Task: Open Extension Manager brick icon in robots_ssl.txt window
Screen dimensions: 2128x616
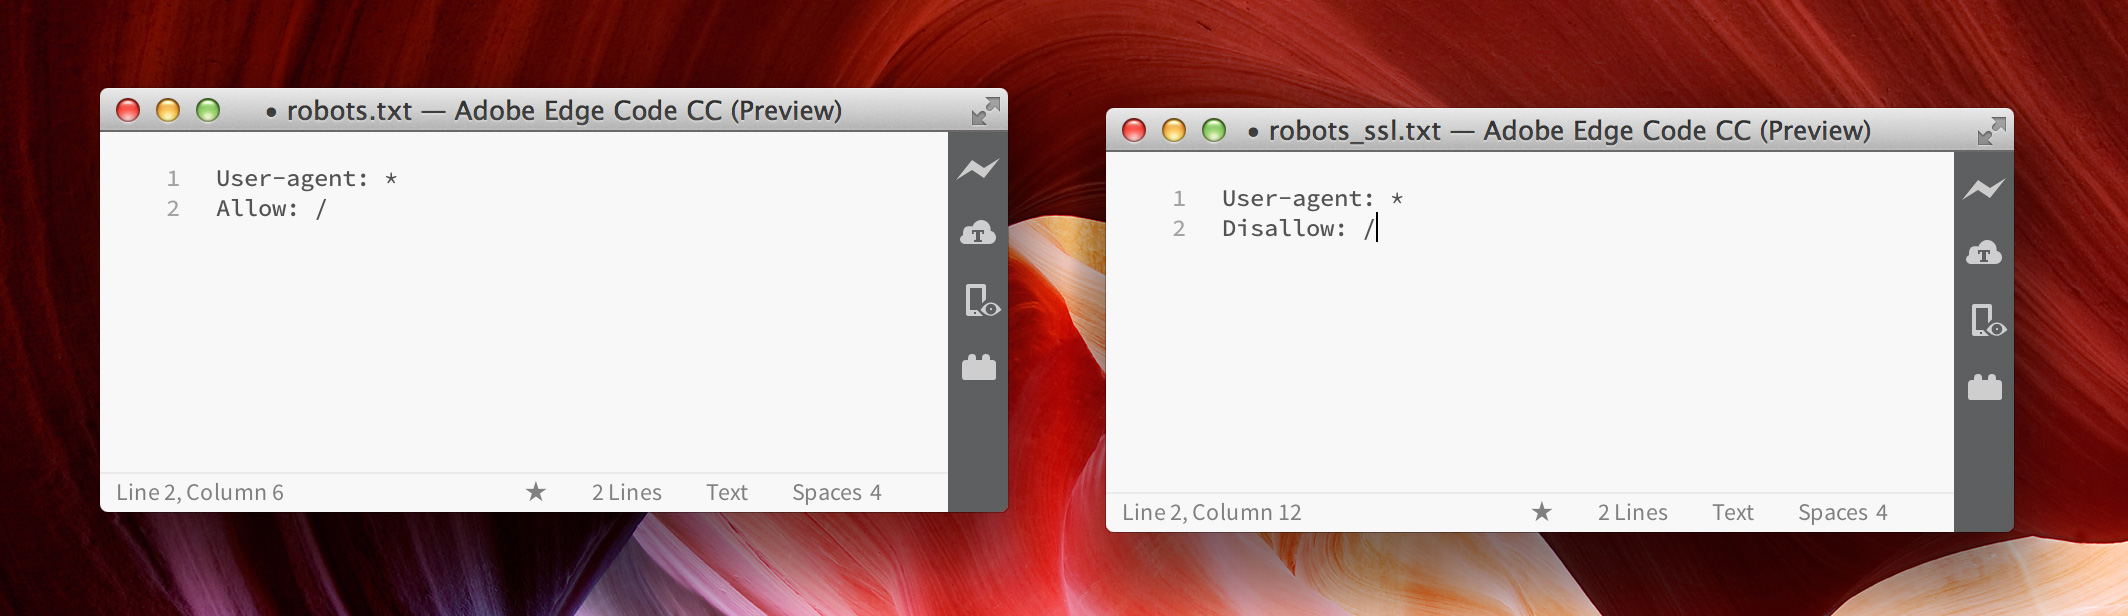Action: (x=1984, y=387)
